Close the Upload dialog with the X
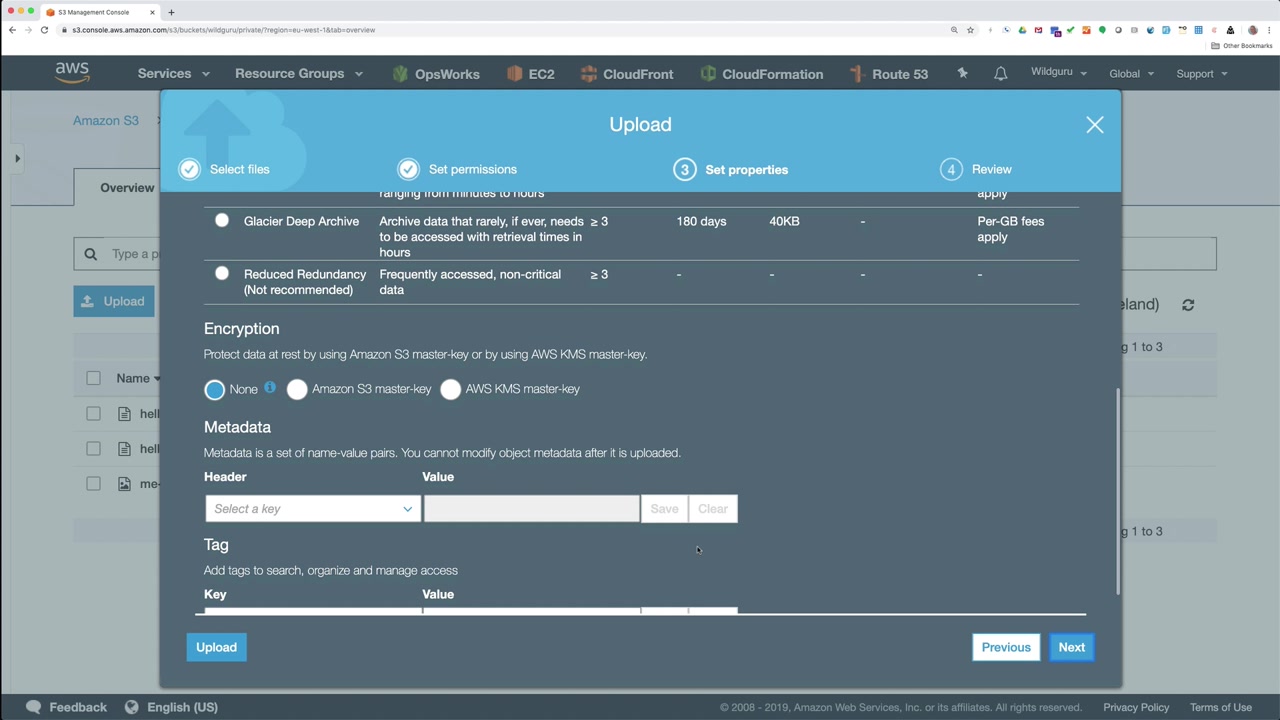The height and width of the screenshot is (720, 1280). point(1095,125)
